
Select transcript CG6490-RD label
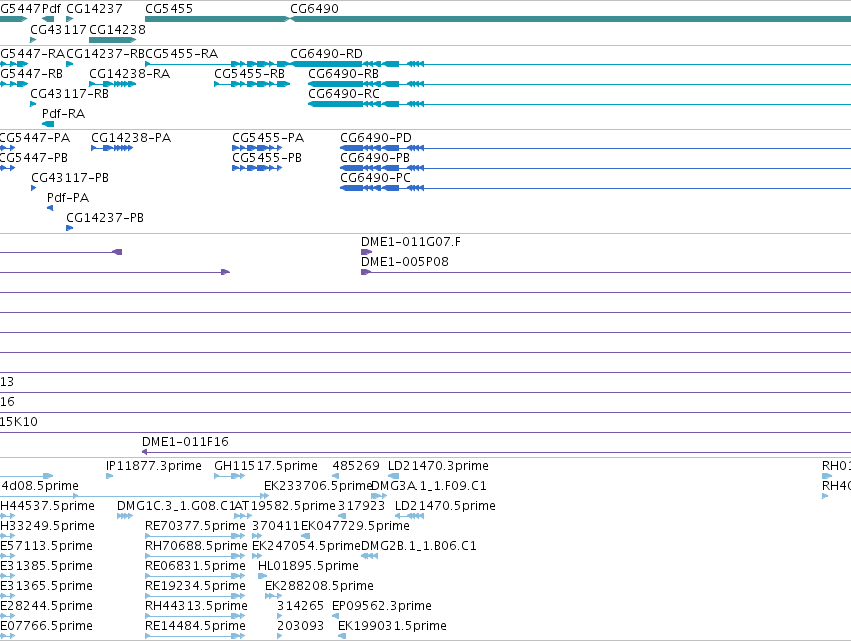(x=326, y=54)
